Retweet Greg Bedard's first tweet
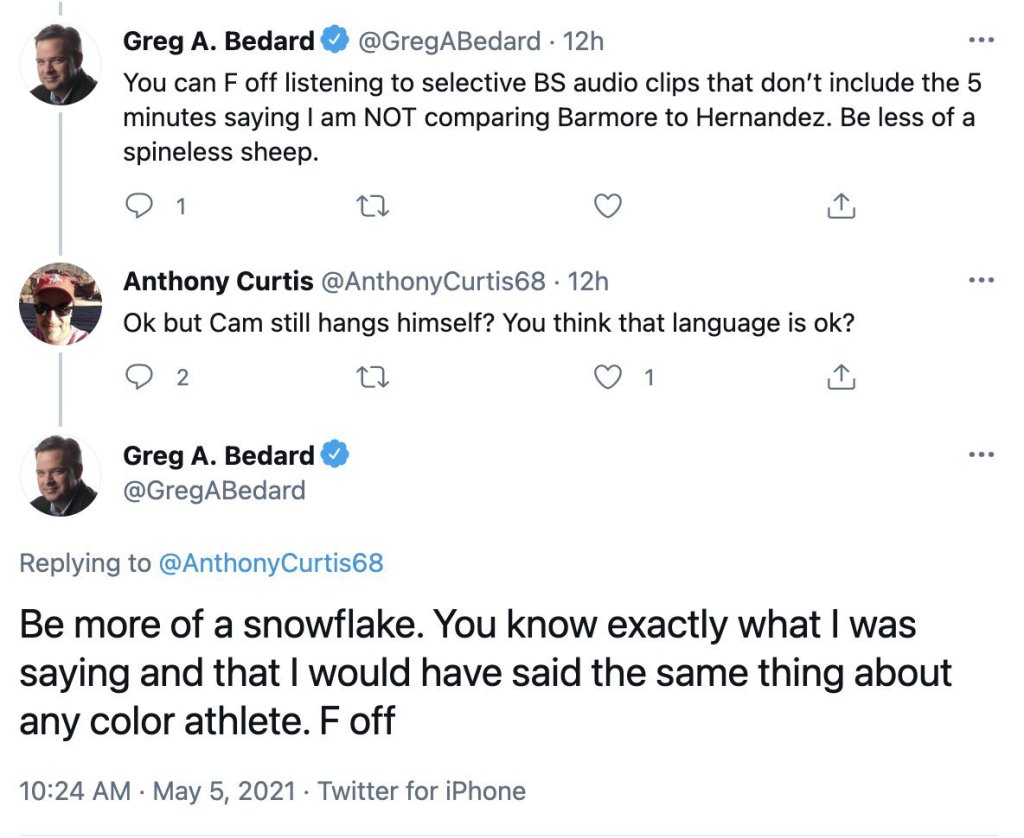 point(372,207)
